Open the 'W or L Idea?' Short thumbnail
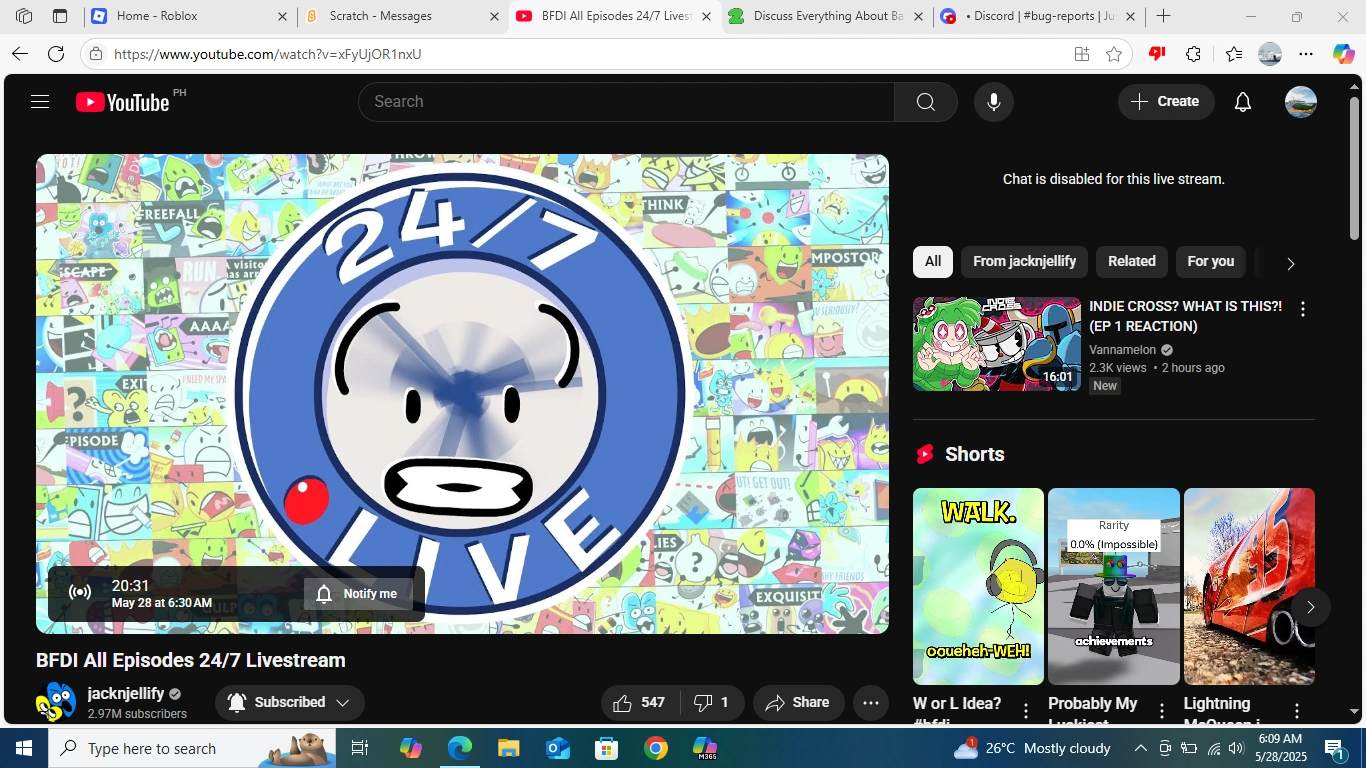The height and width of the screenshot is (768, 1366). [977, 586]
